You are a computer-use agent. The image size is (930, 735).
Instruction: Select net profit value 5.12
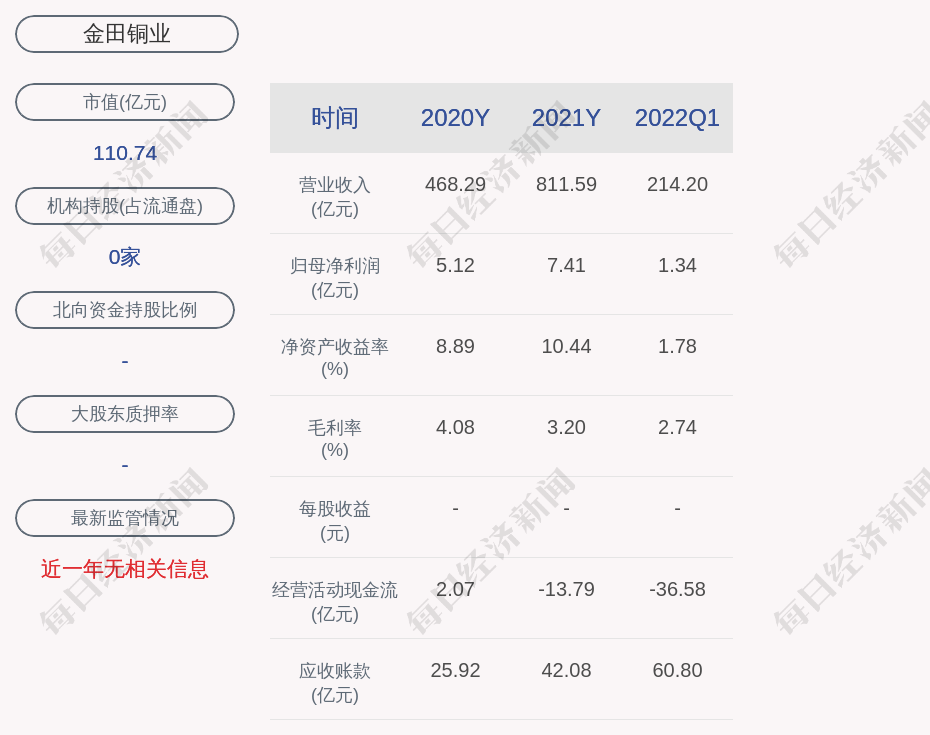(x=456, y=265)
